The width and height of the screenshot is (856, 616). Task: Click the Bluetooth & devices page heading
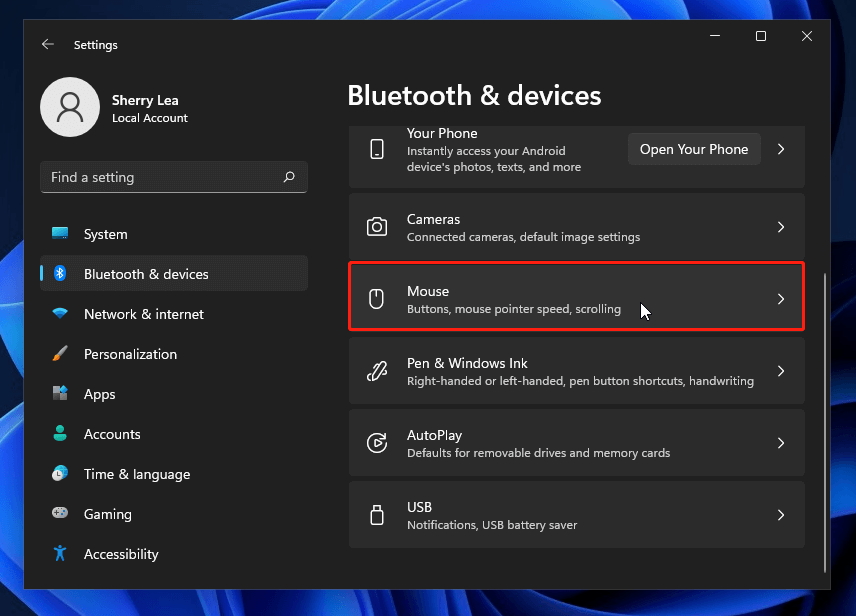(474, 96)
